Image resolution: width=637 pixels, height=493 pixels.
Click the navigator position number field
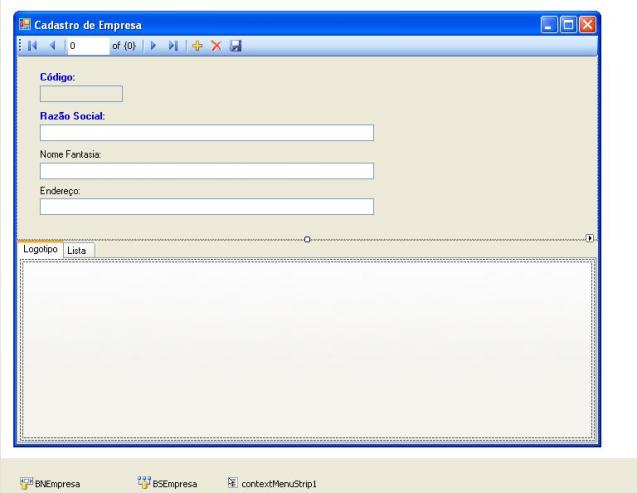point(88,46)
